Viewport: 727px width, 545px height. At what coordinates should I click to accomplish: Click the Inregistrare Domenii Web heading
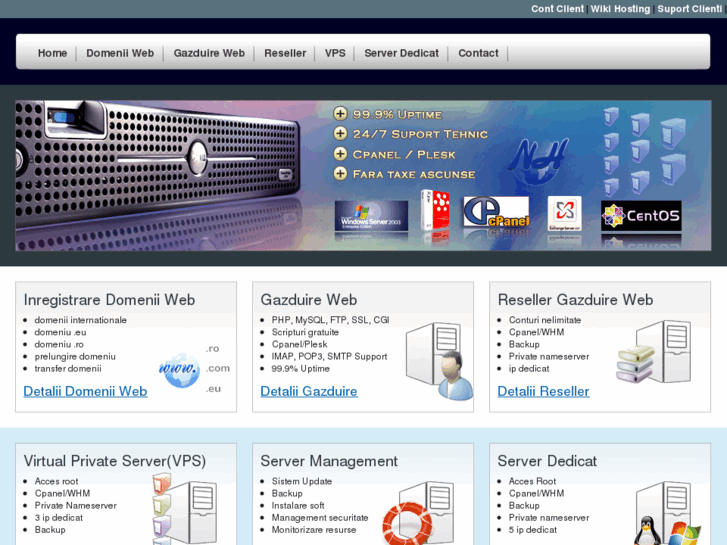(x=109, y=300)
